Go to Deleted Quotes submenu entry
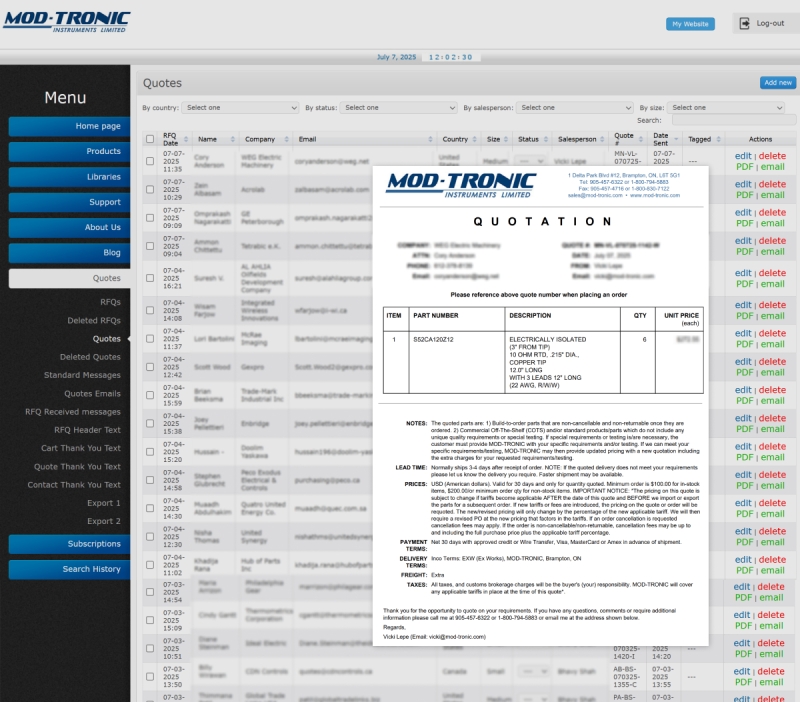Screen dimensions: 800x702 (x=90, y=357)
